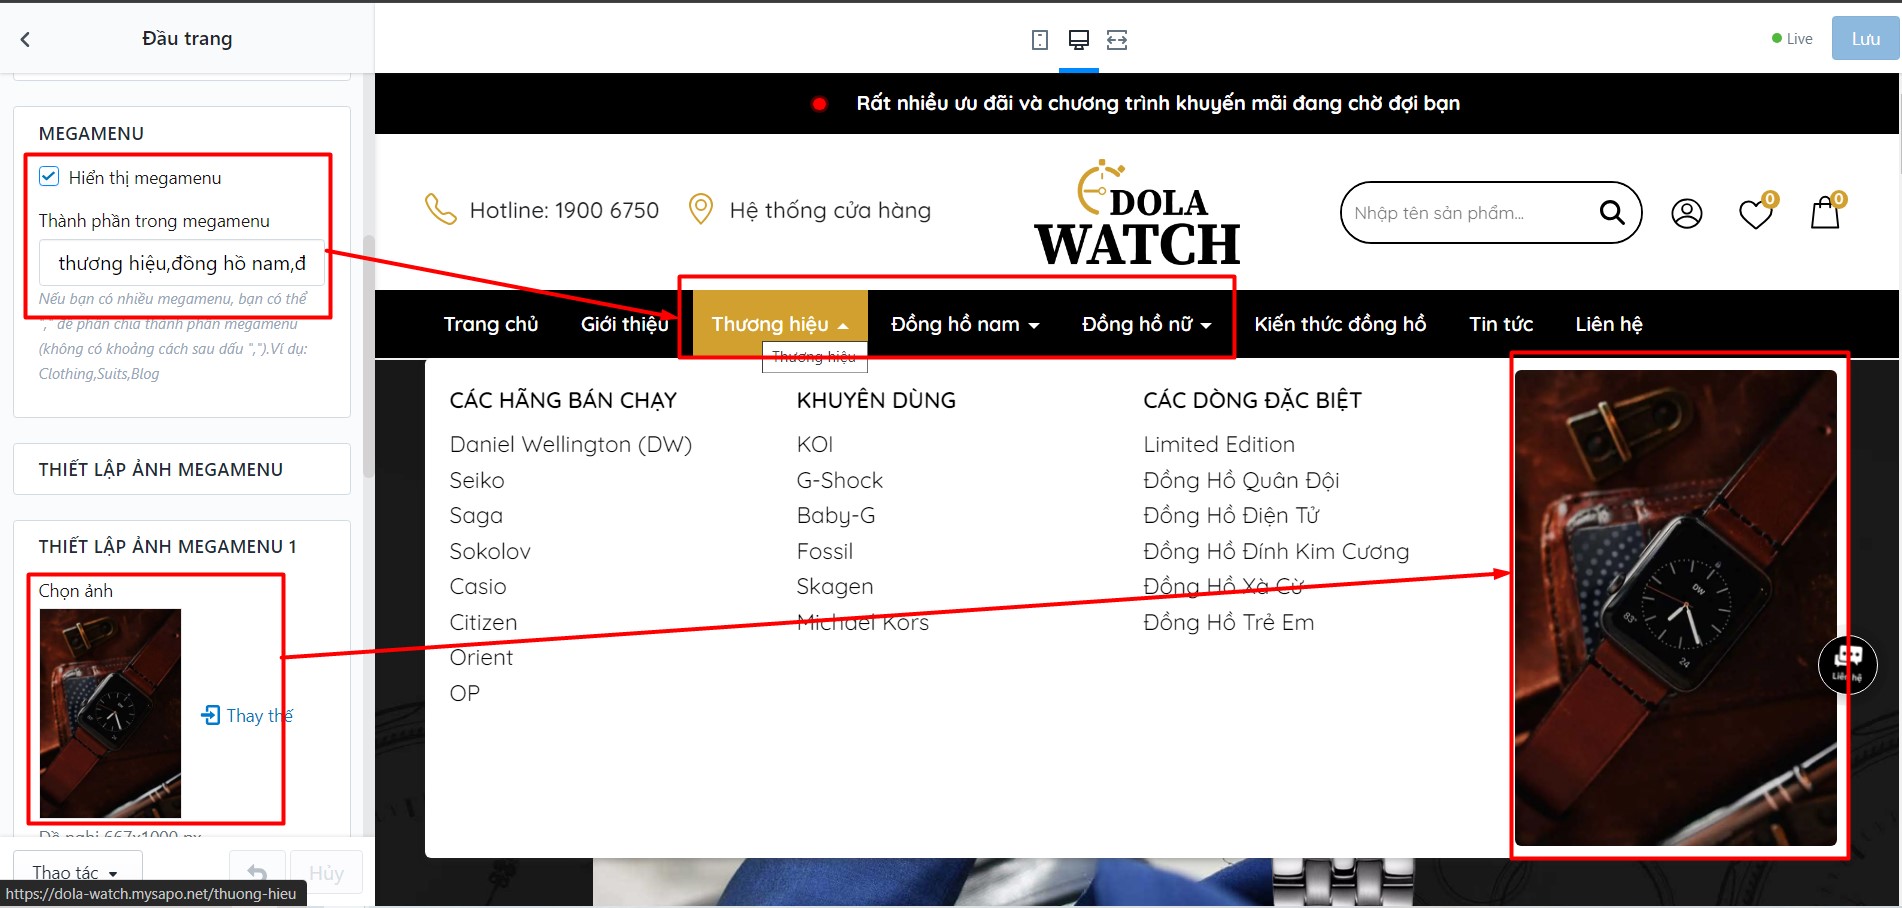Open the Skagen link
The height and width of the screenshot is (908, 1902).
[x=835, y=586]
